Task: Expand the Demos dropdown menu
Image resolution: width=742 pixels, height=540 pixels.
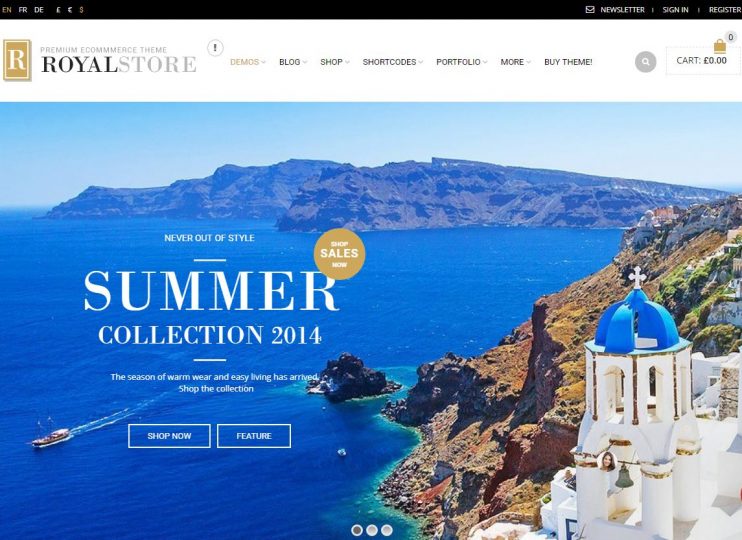Action: tap(248, 62)
